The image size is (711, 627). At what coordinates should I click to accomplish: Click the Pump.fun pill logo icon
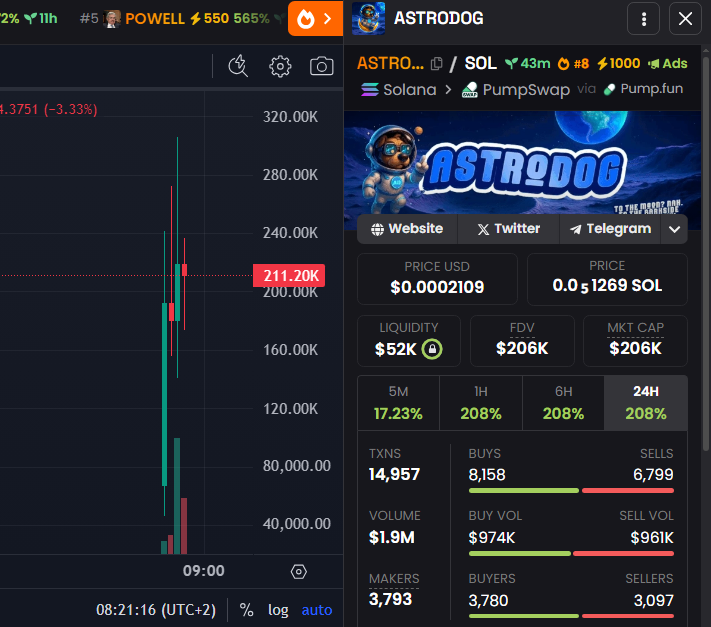609,89
